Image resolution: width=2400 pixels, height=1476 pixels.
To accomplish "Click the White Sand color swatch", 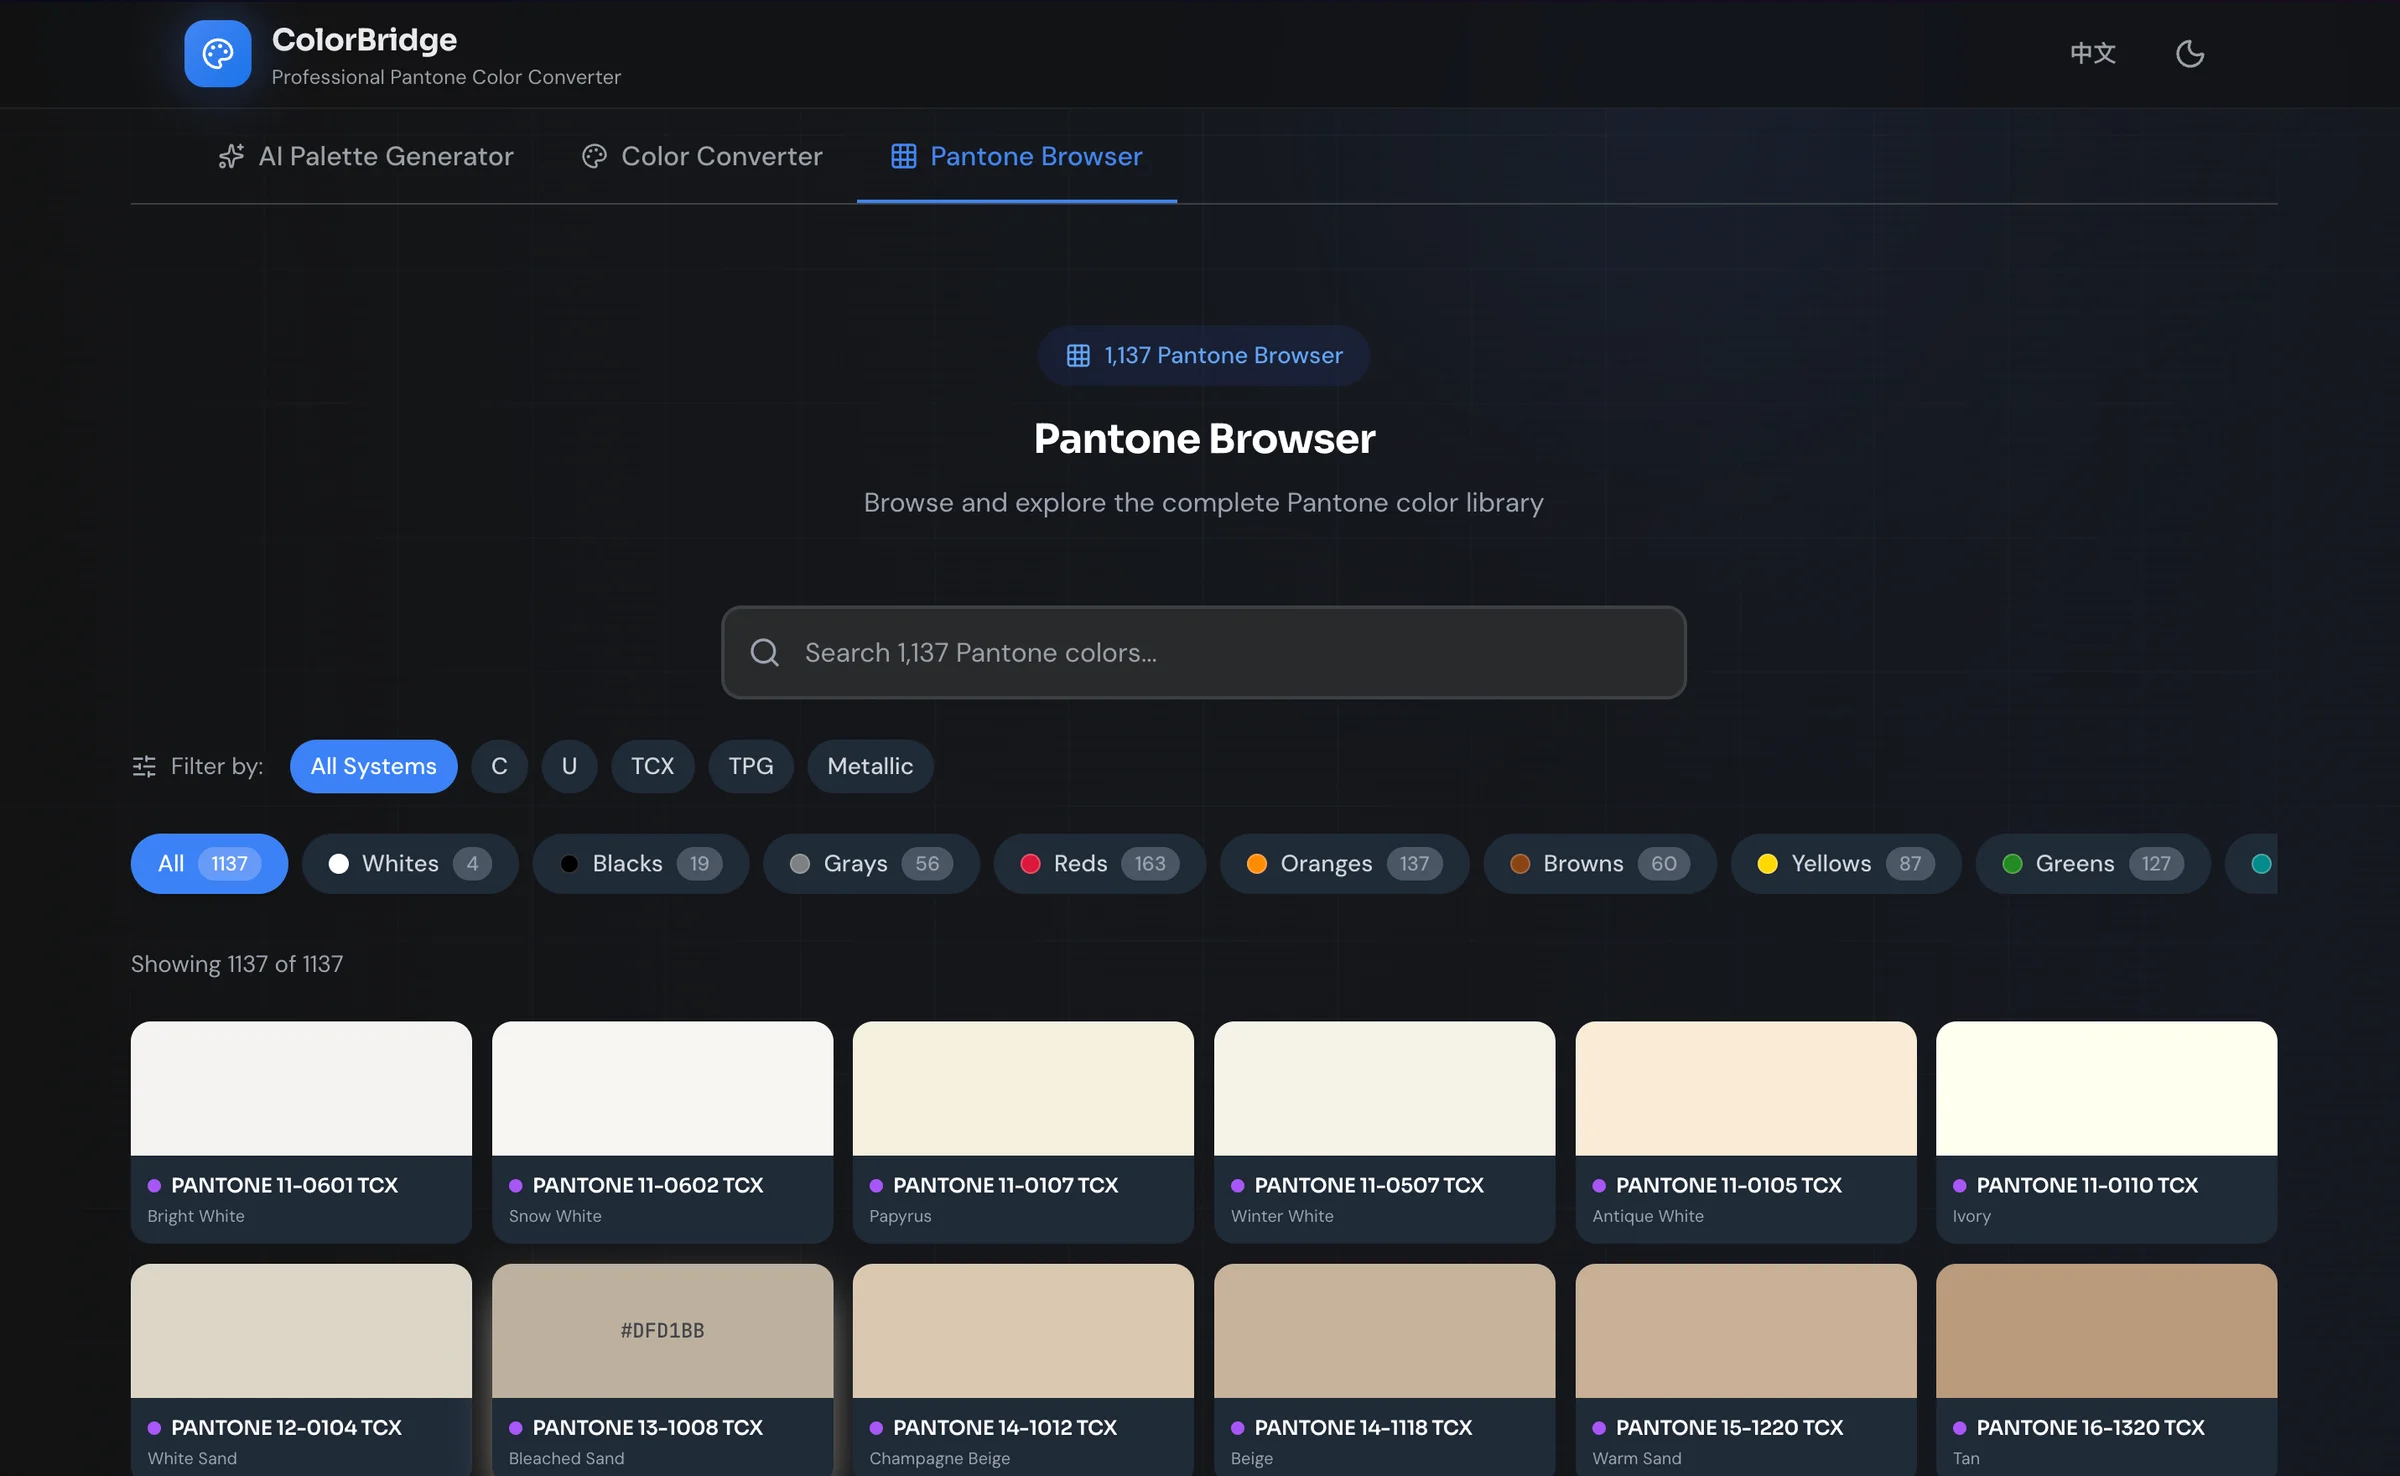I will pos(301,1331).
